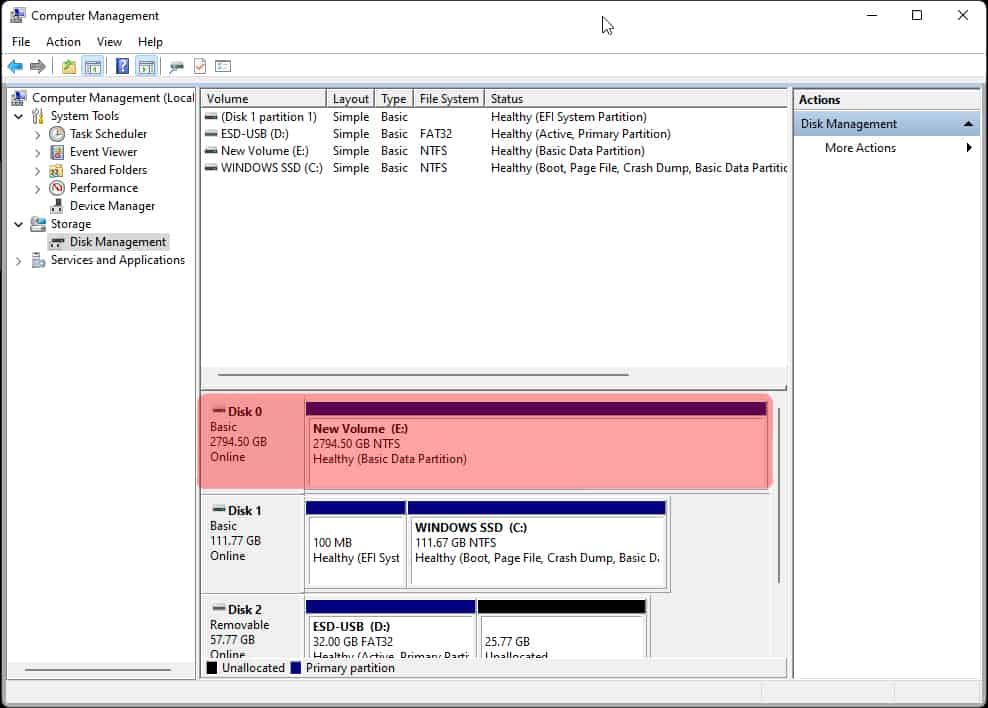
Task: Click the Storage icon in the tree
Action: 38,224
